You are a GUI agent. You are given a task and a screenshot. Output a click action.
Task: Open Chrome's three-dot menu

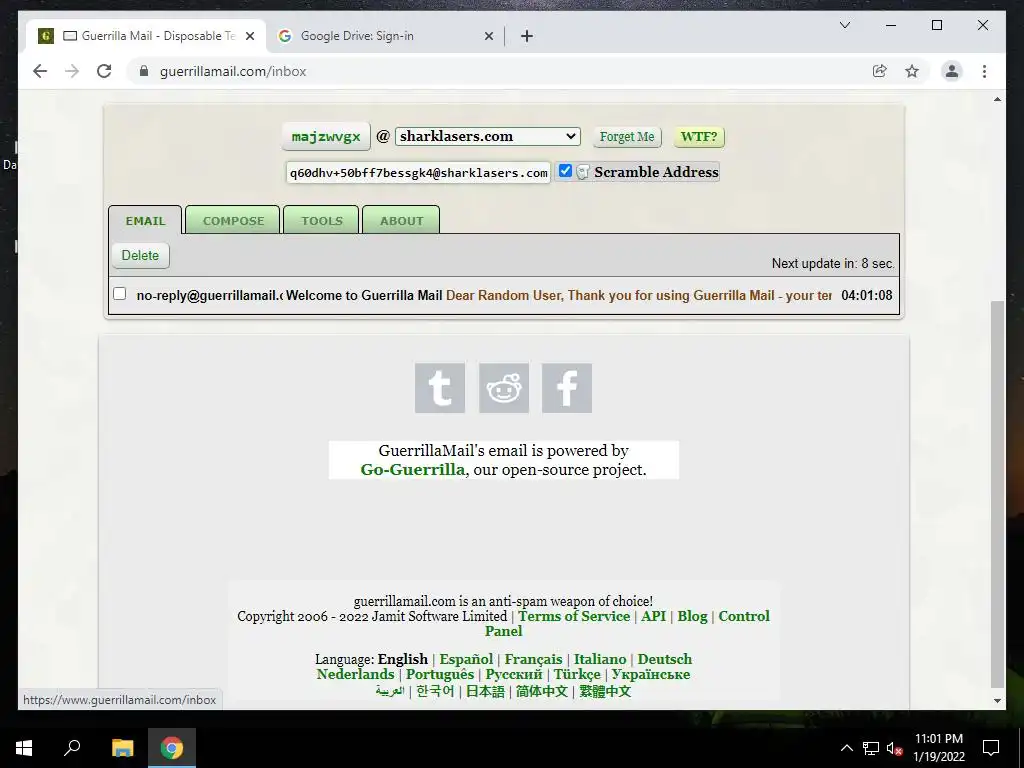click(x=984, y=71)
